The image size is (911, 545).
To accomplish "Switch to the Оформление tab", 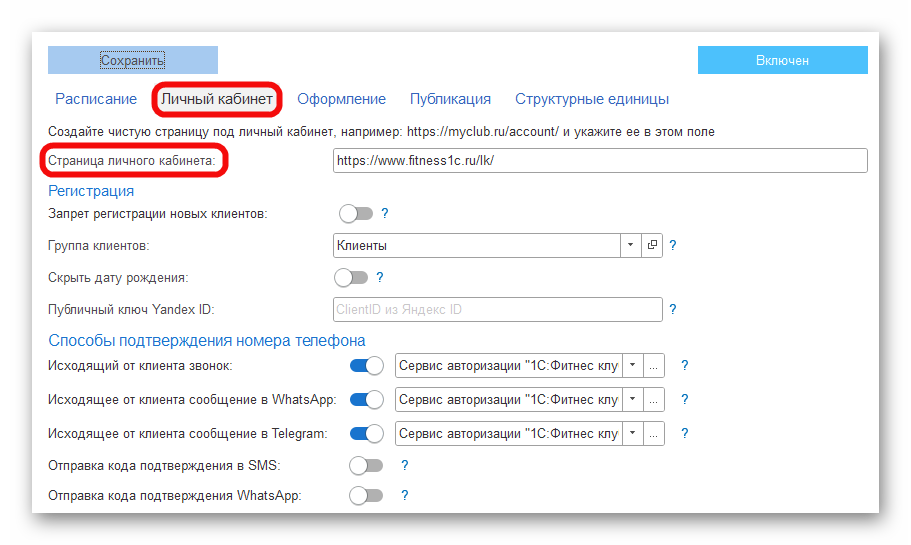I will 342,99.
